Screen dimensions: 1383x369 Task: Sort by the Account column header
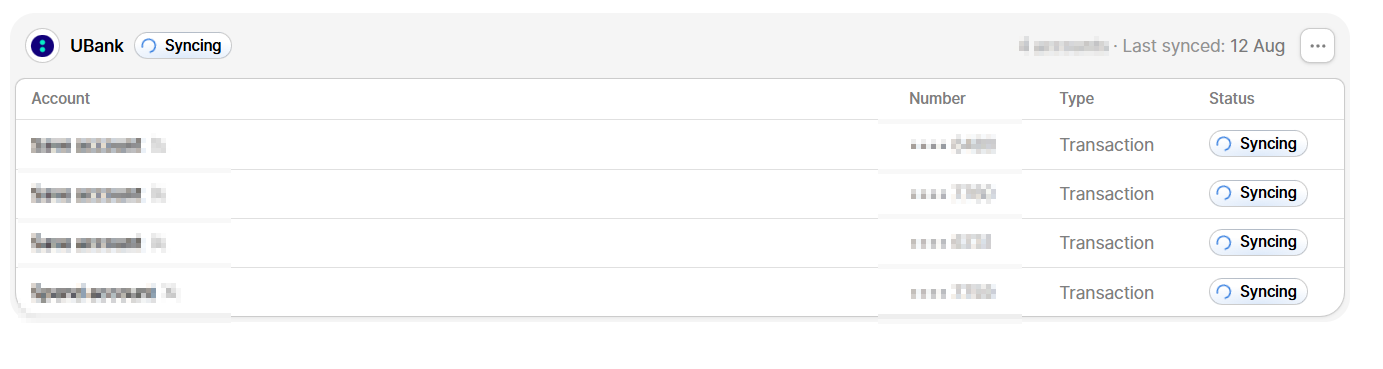[x=61, y=99]
